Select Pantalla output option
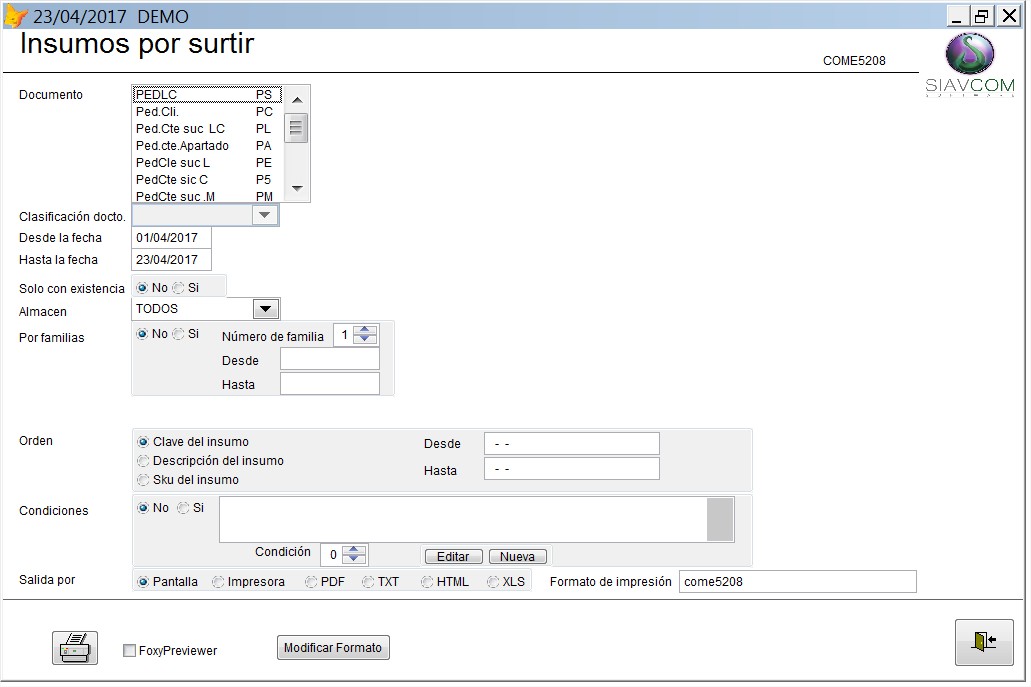 point(168,582)
